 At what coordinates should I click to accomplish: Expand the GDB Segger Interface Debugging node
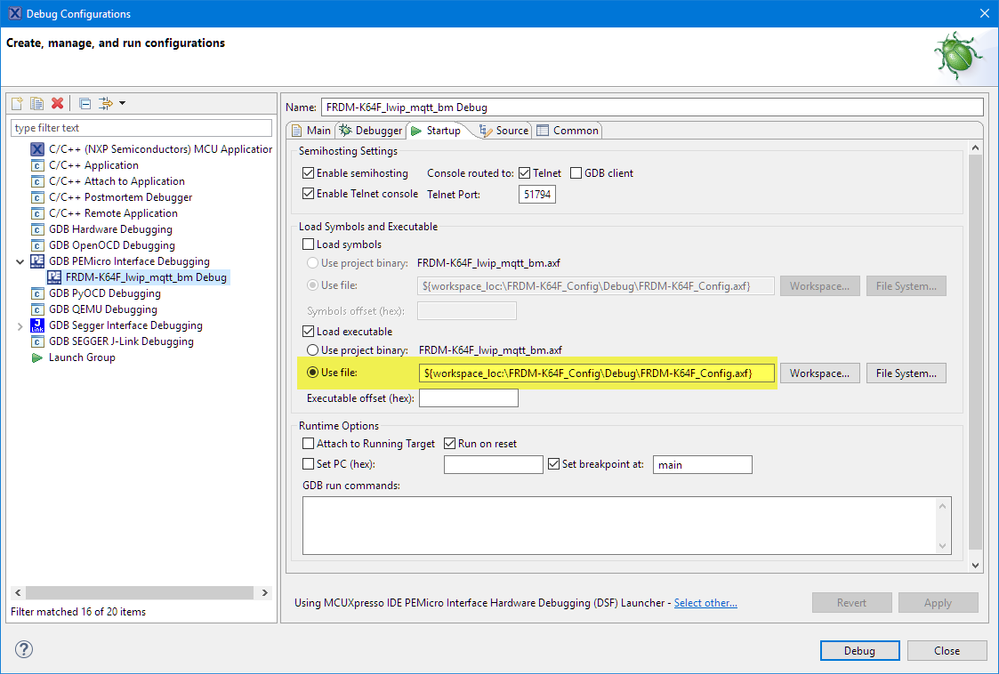coord(20,326)
